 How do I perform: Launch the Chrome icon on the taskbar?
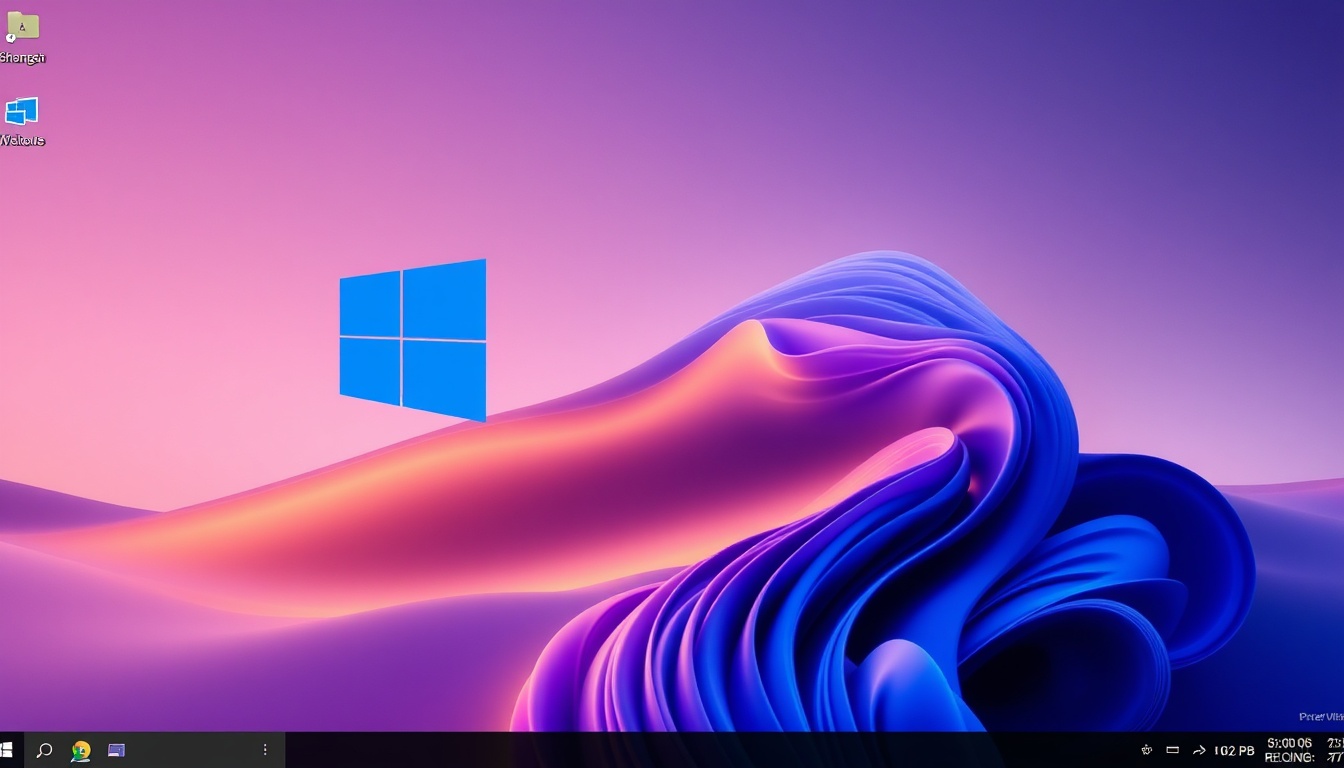(x=81, y=750)
